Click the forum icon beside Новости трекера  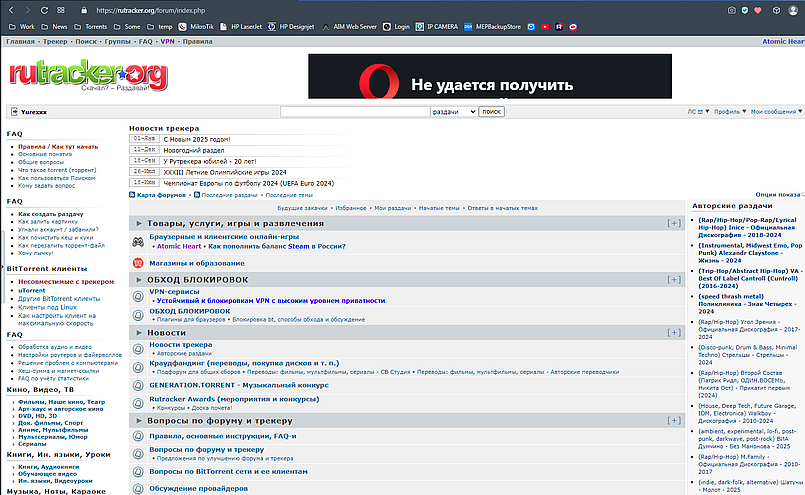tap(138, 349)
